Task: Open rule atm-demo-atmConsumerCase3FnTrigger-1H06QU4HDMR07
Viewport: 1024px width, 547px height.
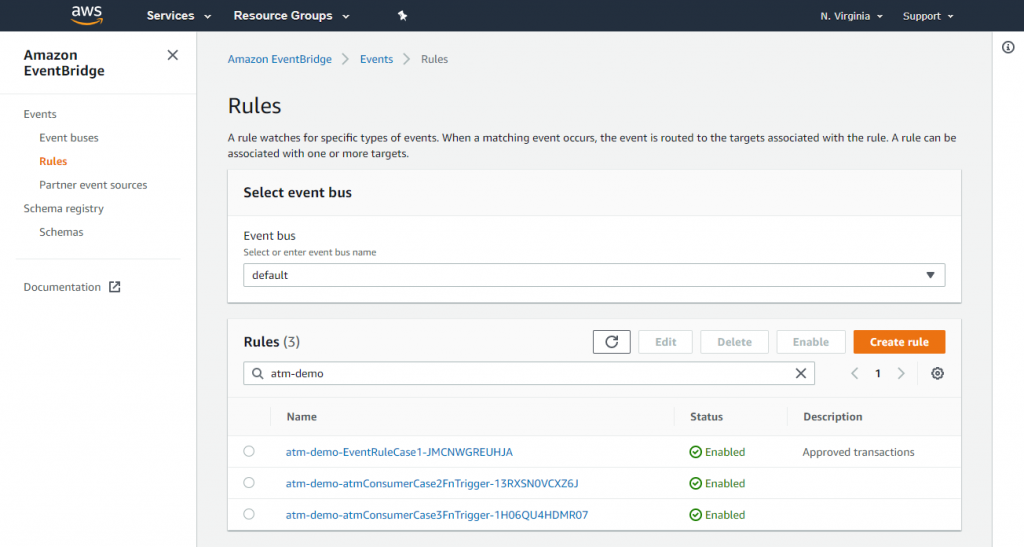Action: pyautogui.click(x=437, y=515)
